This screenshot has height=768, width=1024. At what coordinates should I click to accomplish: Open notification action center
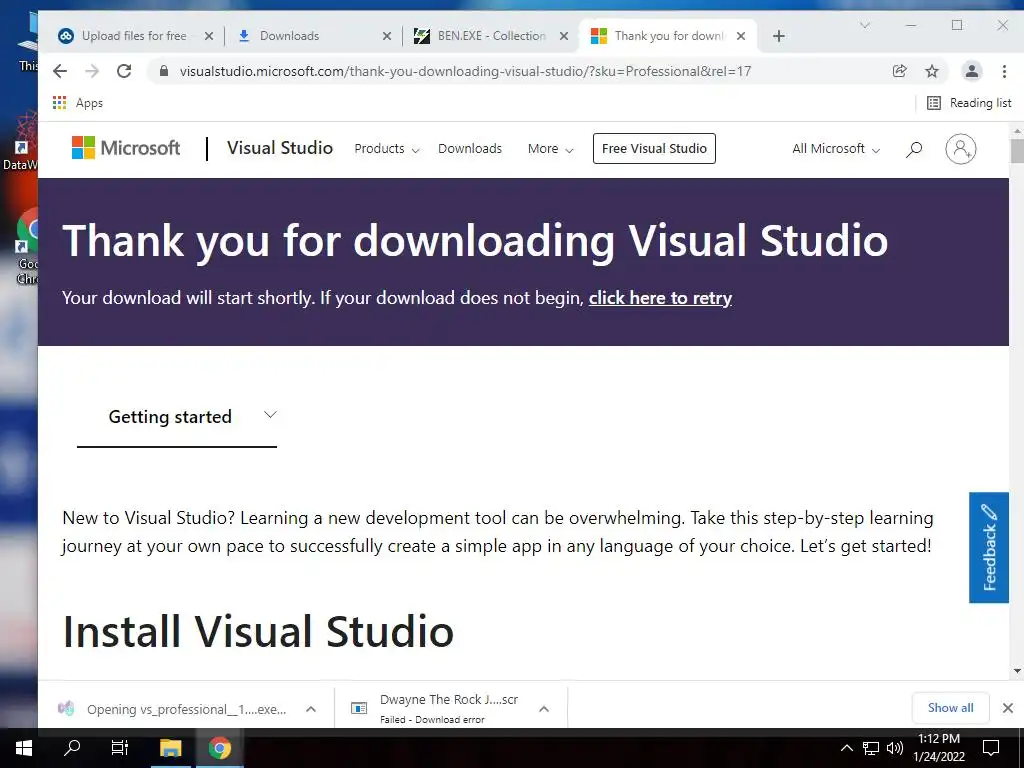click(991, 748)
